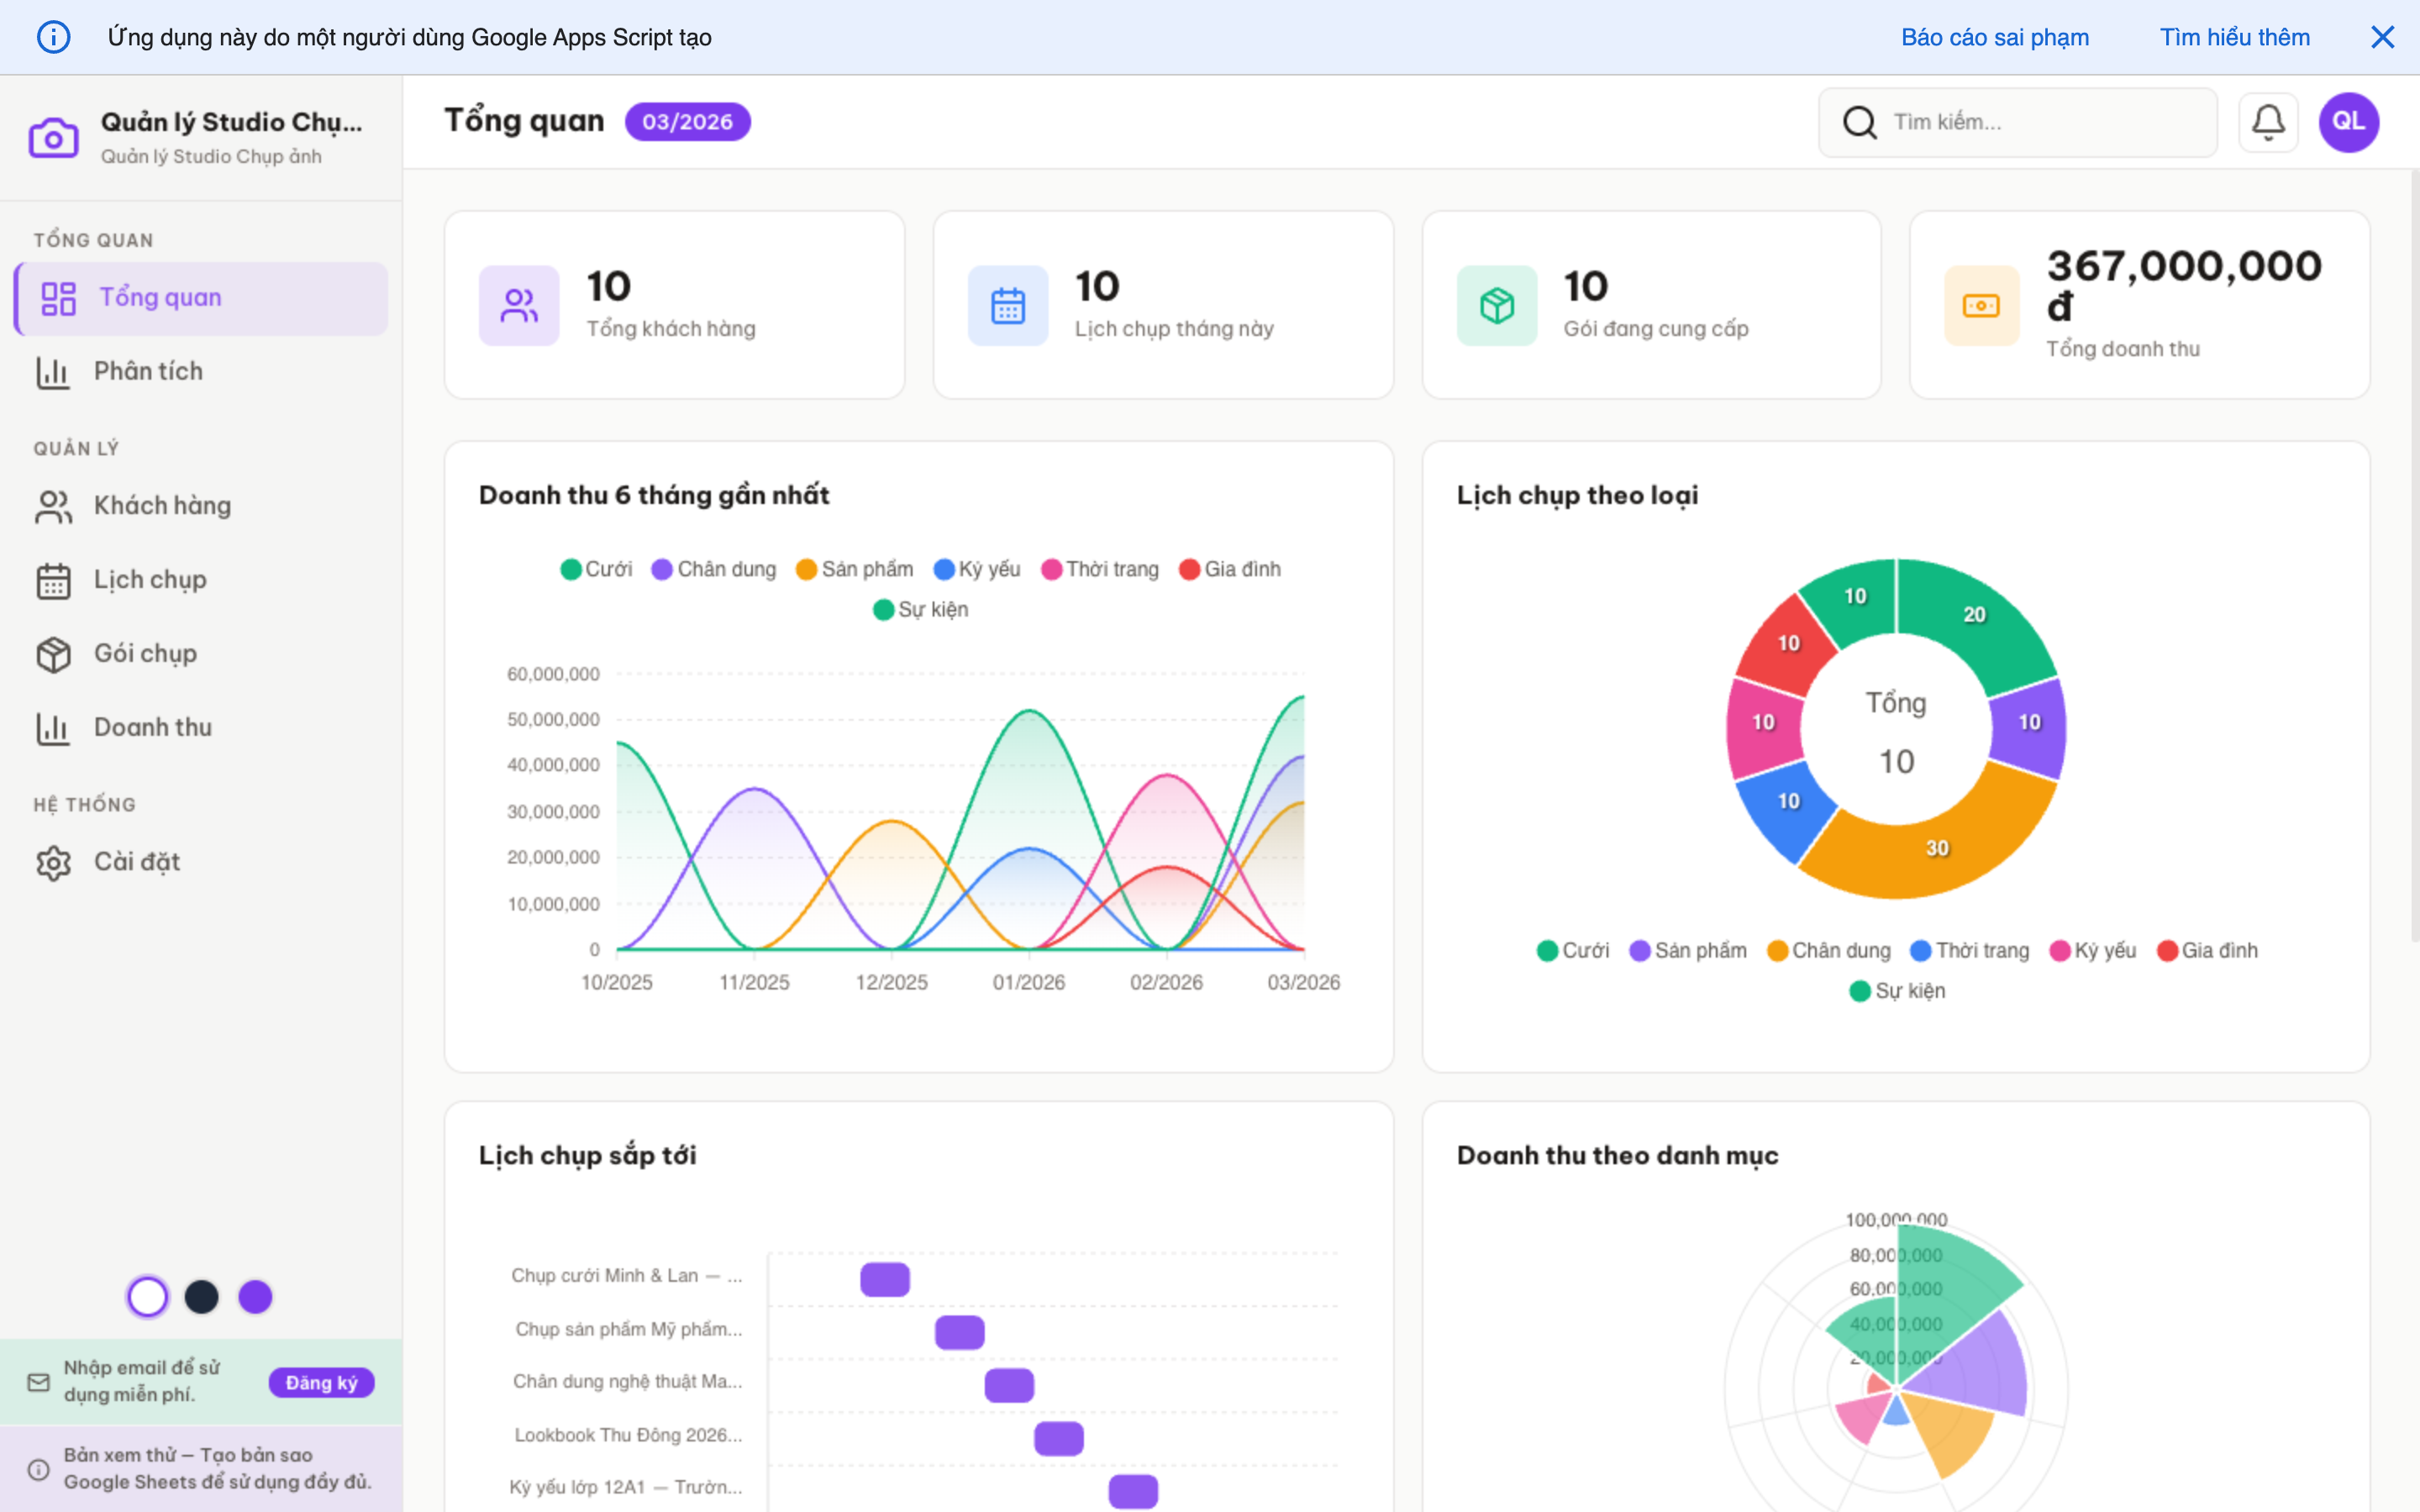2420x1512 pixels.
Task: Click the package icon on Gói đang cung cấp card
Action: tap(1496, 305)
